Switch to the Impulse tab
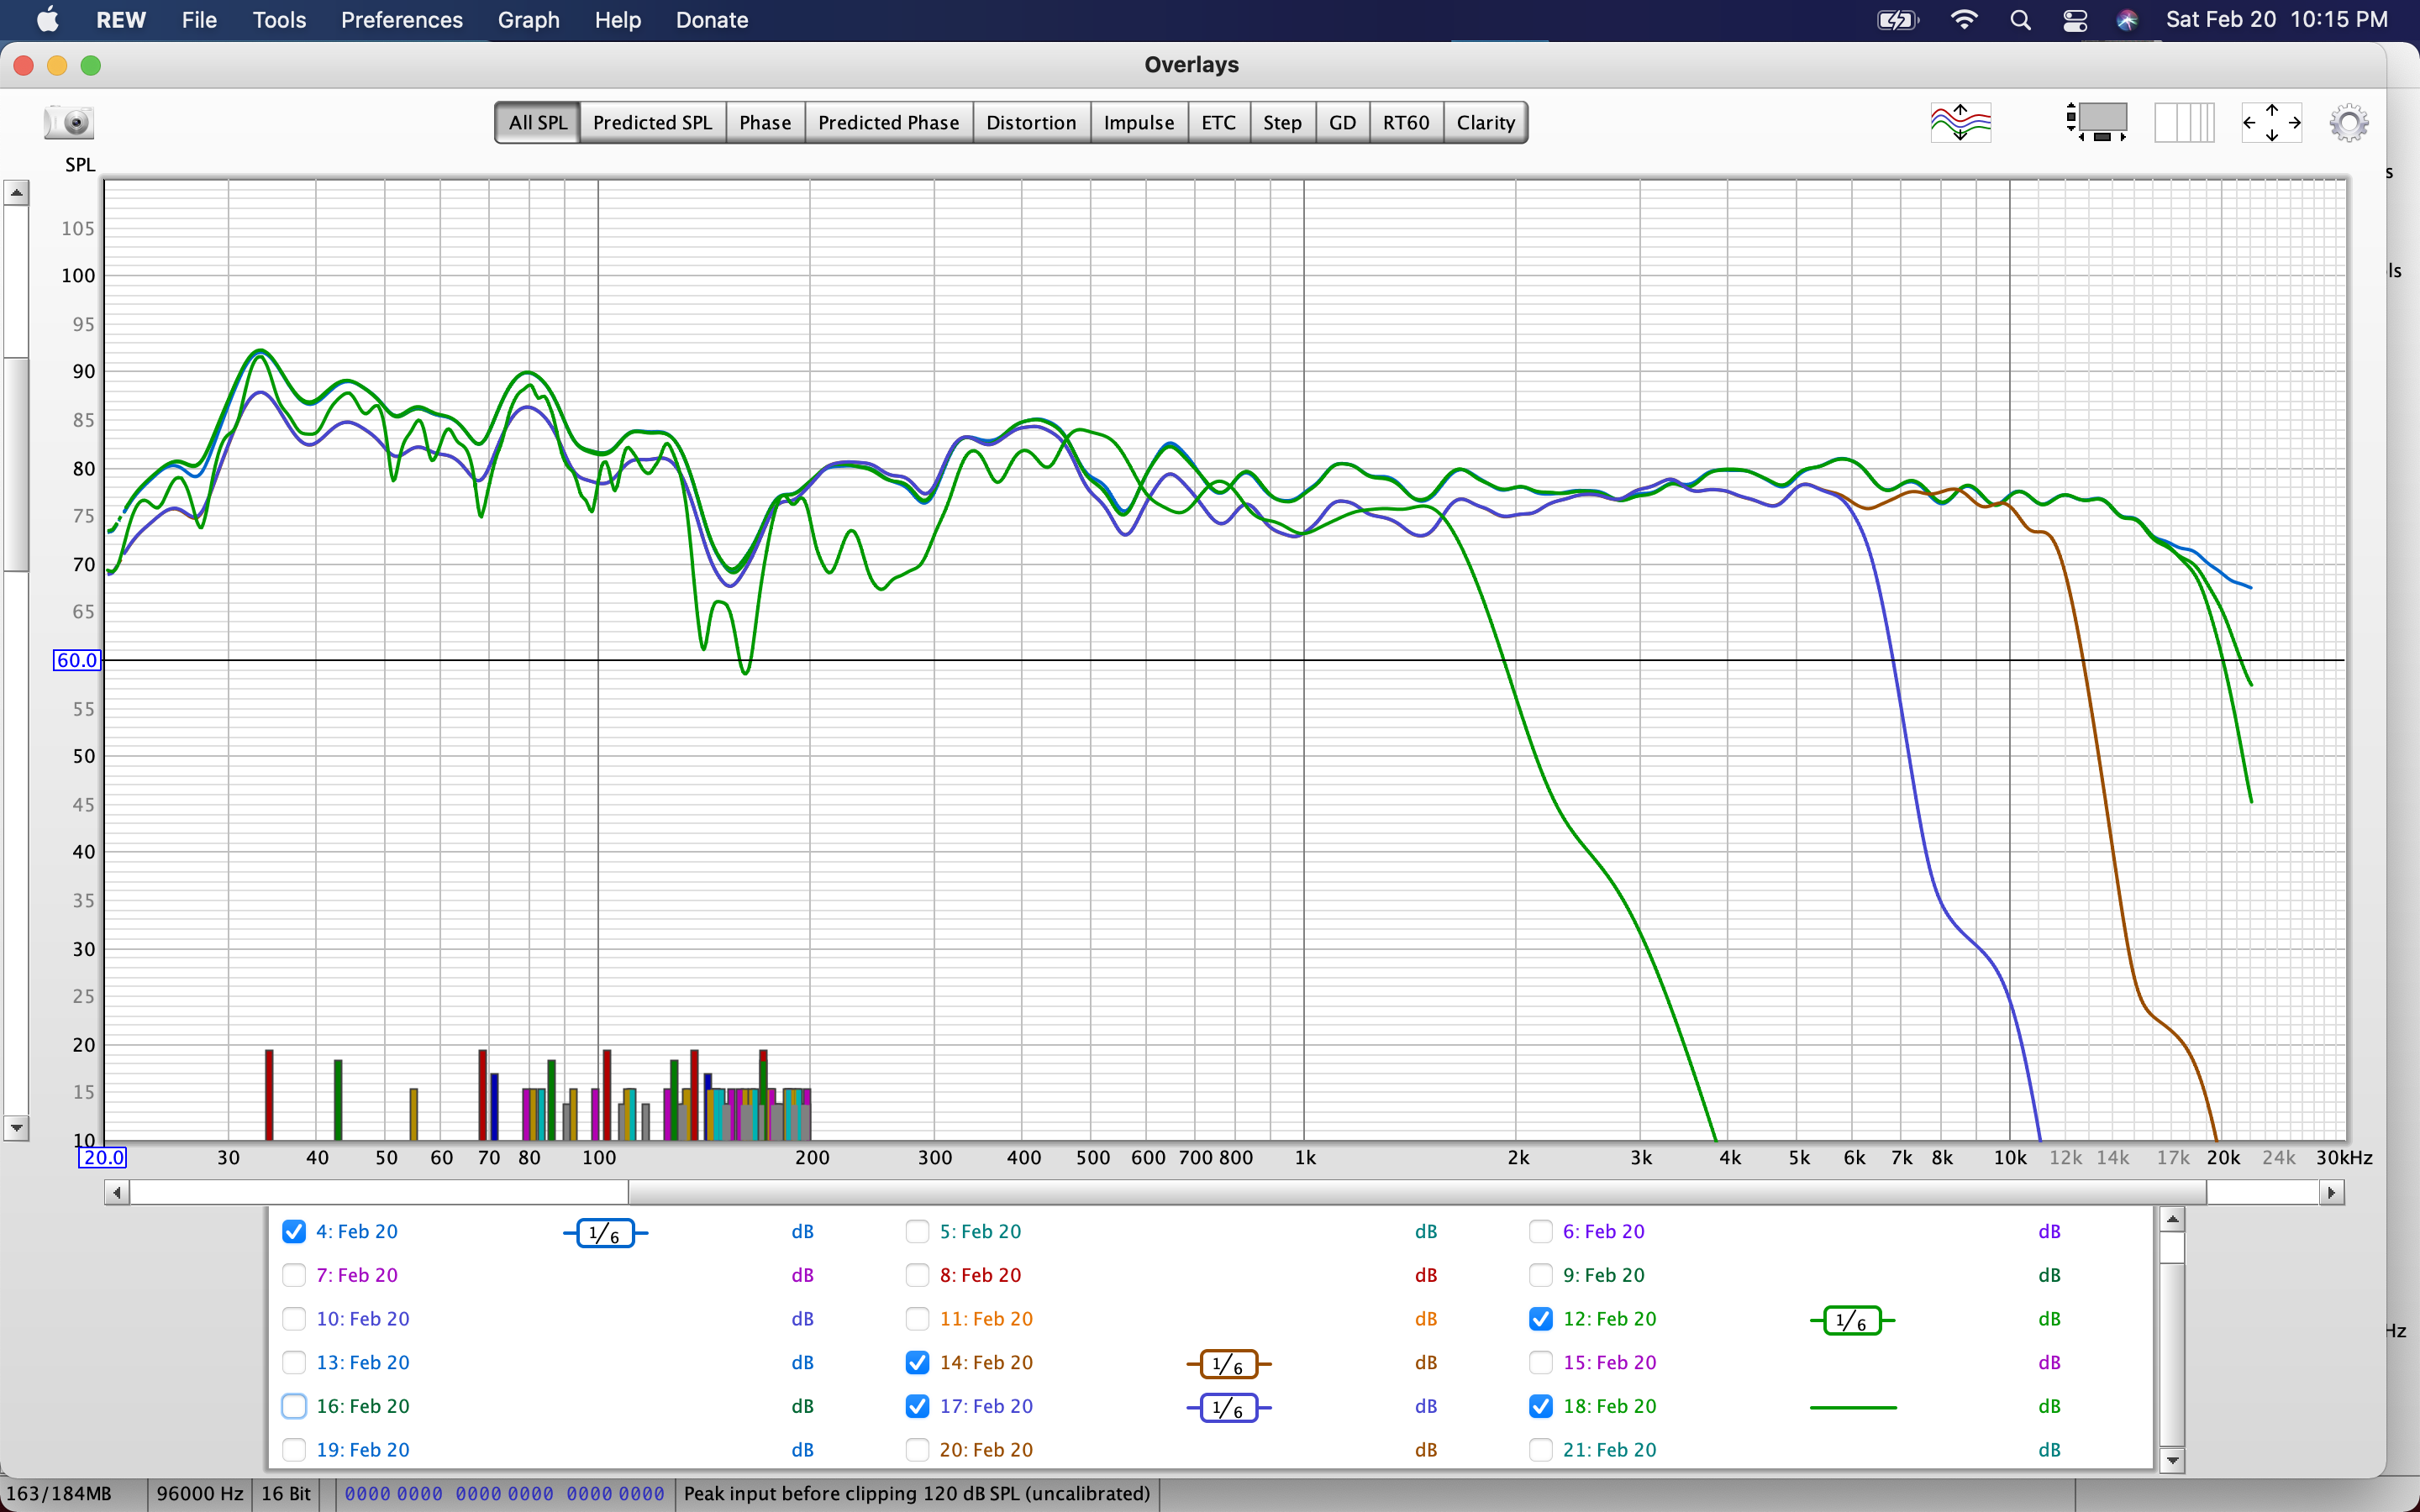The image size is (2420, 1512). (1138, 122)
